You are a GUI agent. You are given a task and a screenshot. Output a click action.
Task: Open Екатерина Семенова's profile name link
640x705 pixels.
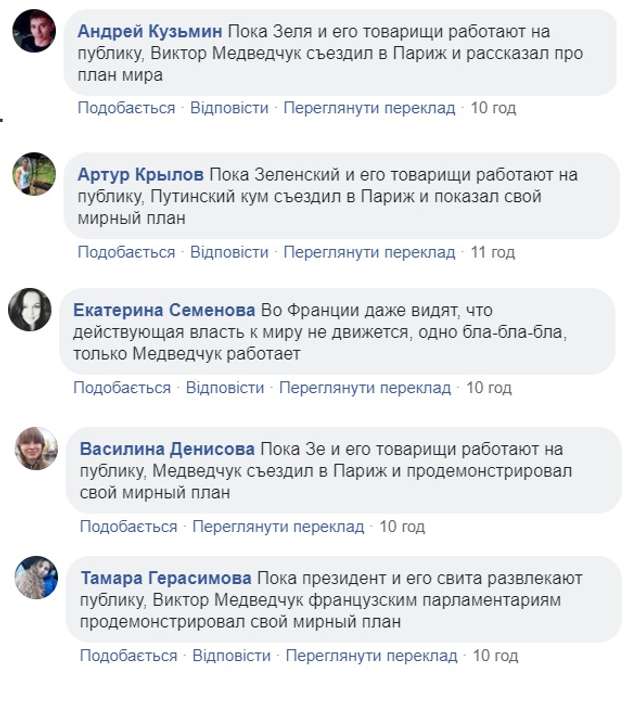[x=165, y=309]
